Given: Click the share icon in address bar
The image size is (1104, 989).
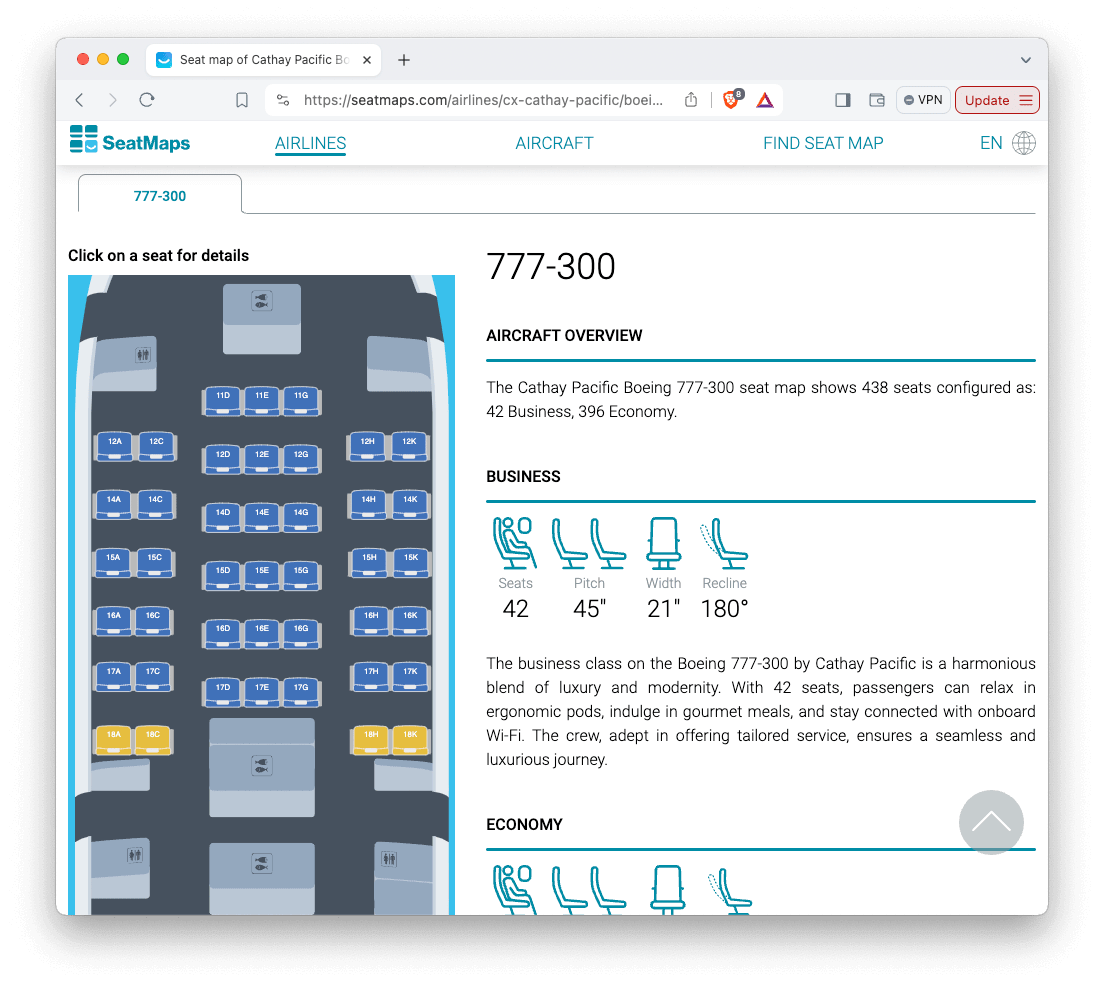Looking at the screenshot, I should pos(691,100).
